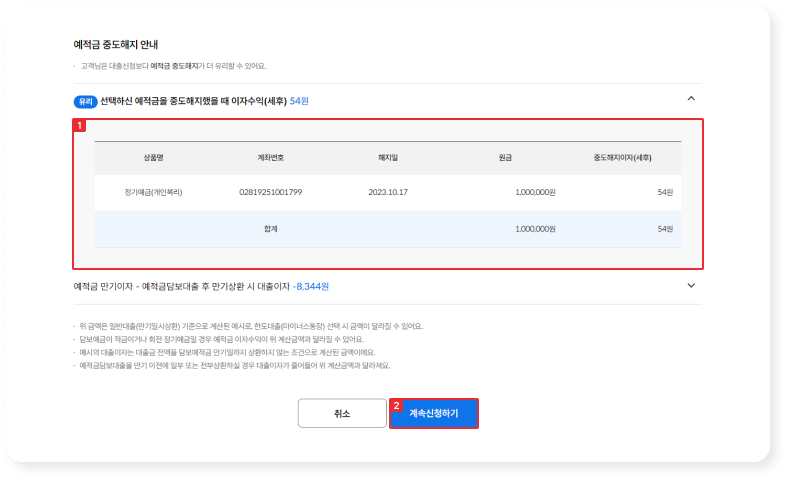Click the 합계 total row label
The image size is (788, 480).
[x=271, y=228]
